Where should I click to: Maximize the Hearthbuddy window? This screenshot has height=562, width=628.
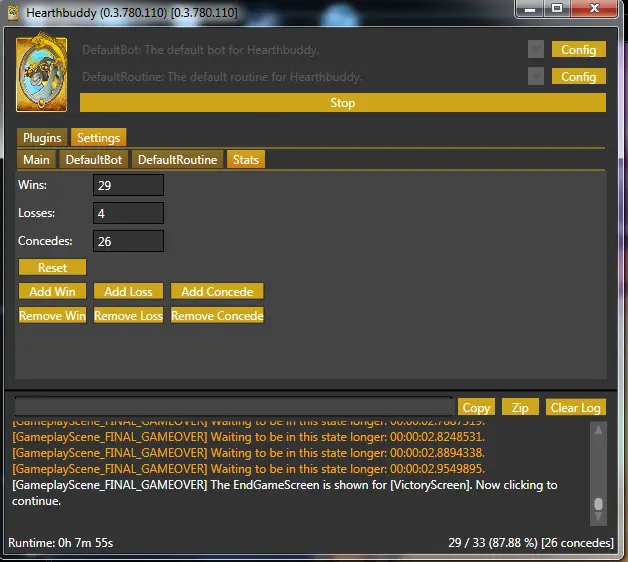point(557,9)
